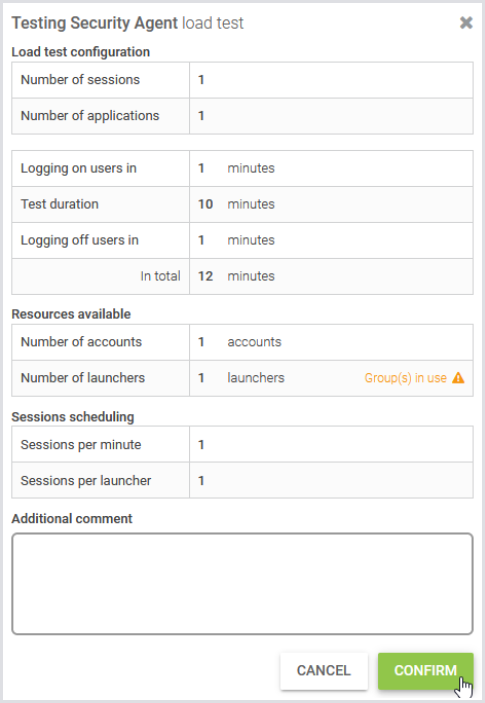Click the Sessions scheduling heading
This screenshot has height=703, width=485.
pos(73,417)
